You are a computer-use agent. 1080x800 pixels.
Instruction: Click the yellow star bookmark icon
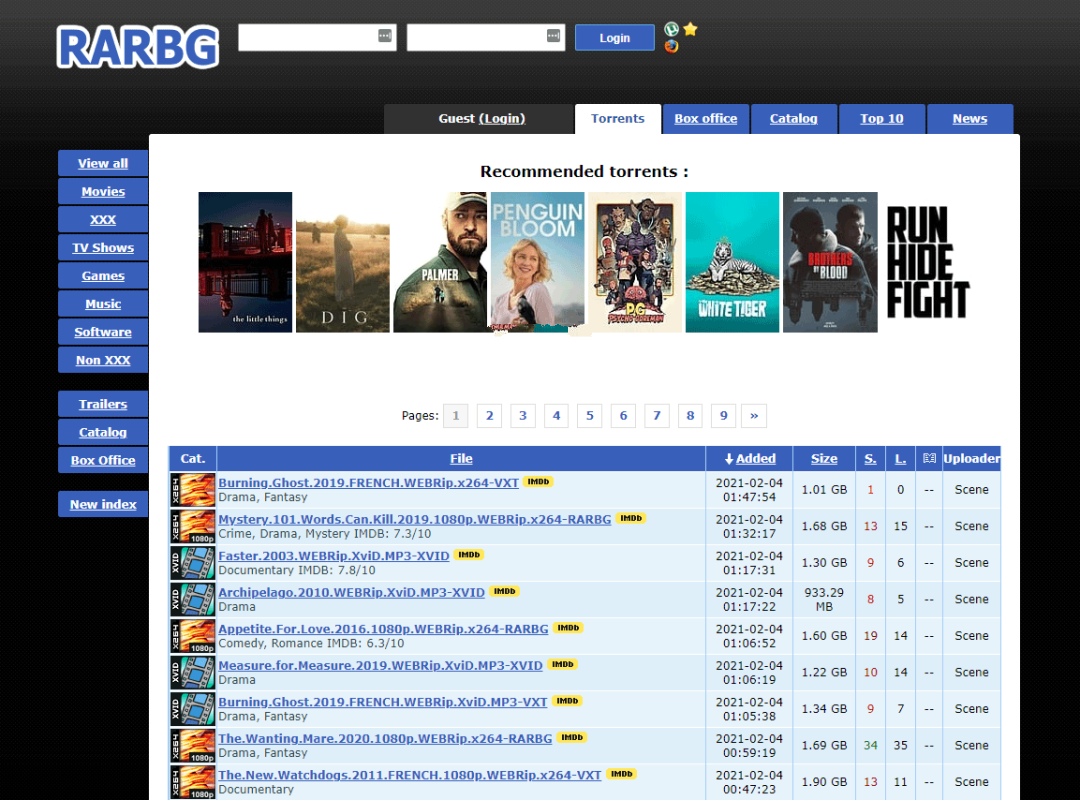click(x=690, y=29)
